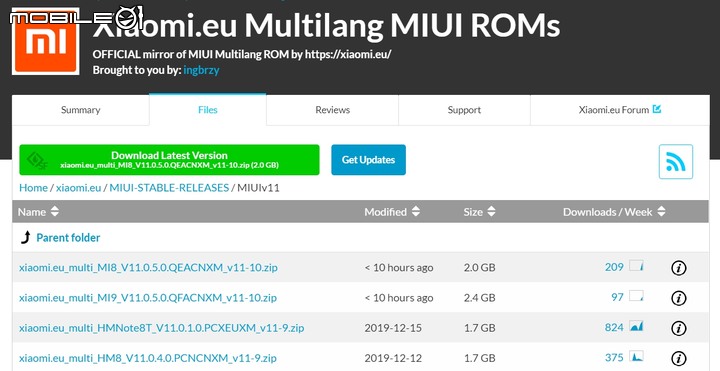Screen dimensions: 720x371
Task: Select the 2.4 GB size cell
Action: 479,298
